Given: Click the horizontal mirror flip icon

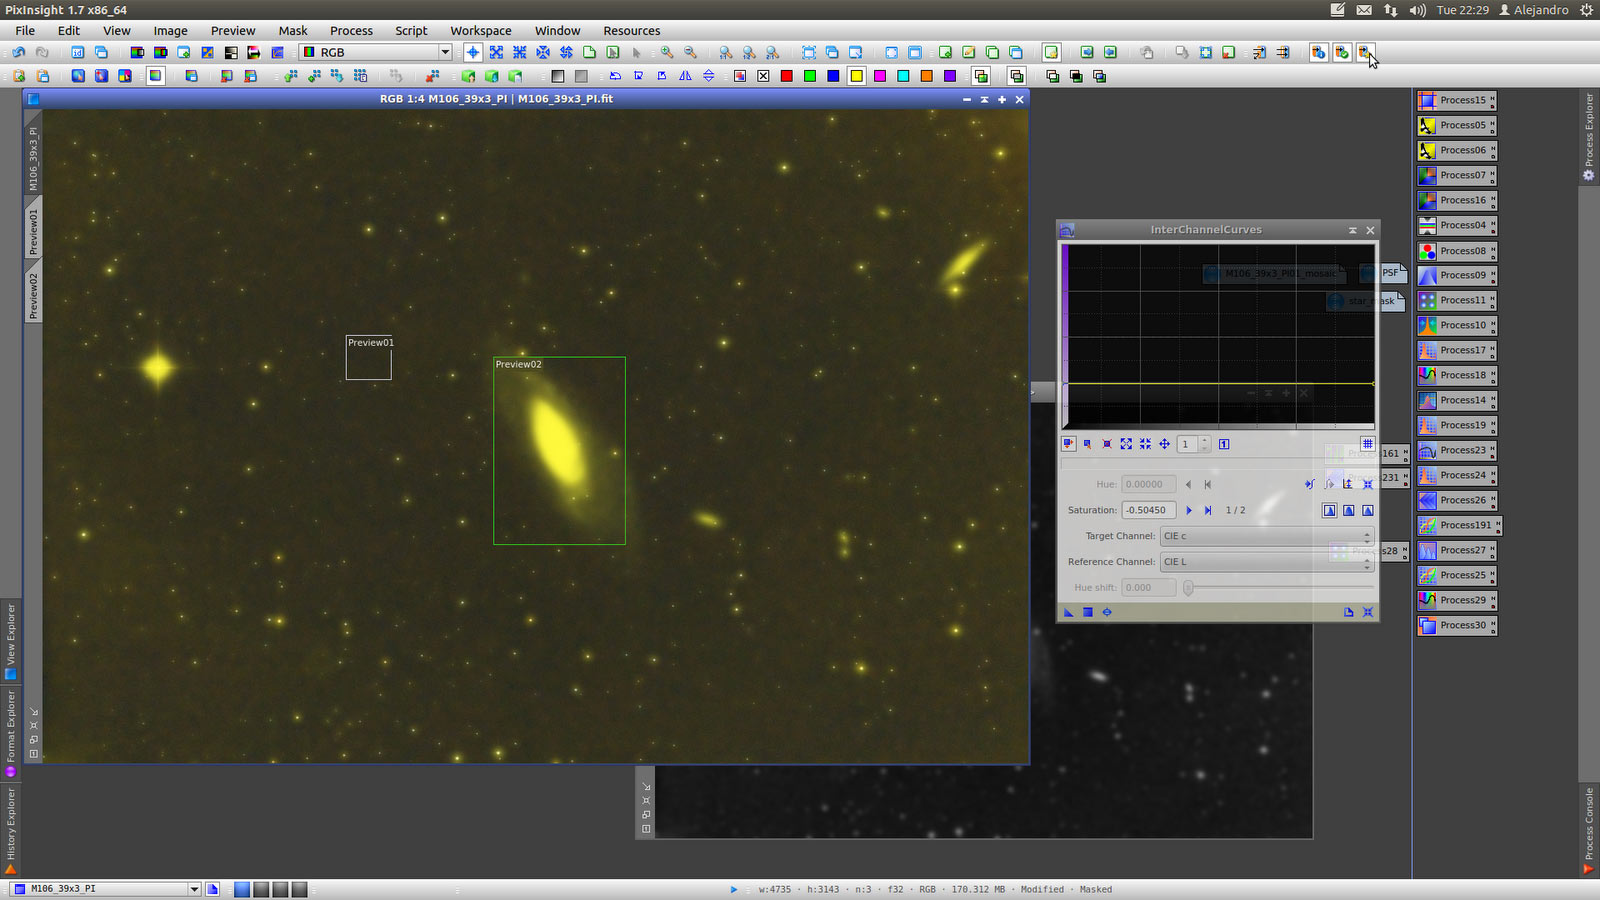Looking at the screenshot, I should (685, 76).
